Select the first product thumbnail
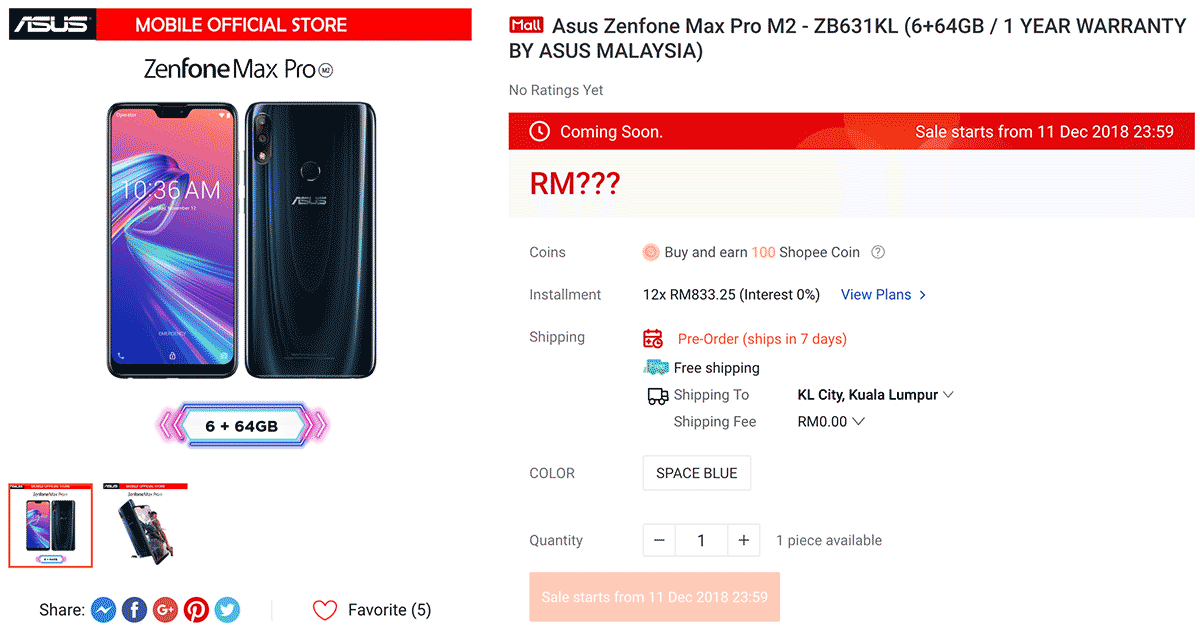Screen dimensions: 1200x633 (x=51, y=525)
